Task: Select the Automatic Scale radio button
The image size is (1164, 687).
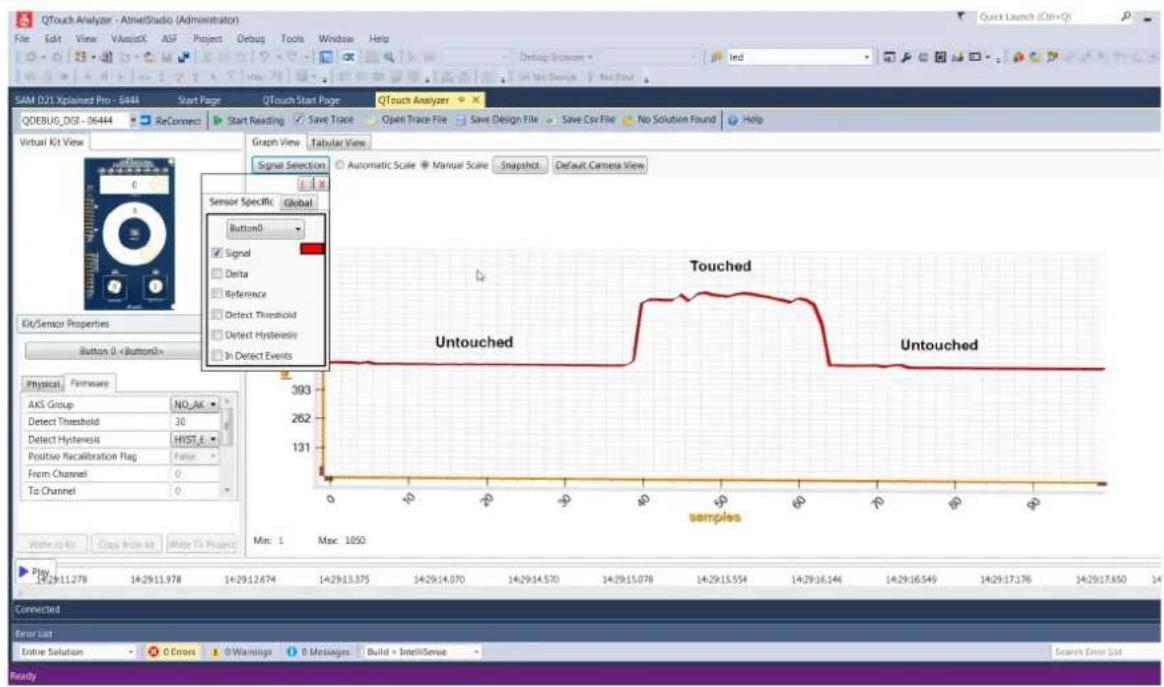Action: click(x=340, y=165)
